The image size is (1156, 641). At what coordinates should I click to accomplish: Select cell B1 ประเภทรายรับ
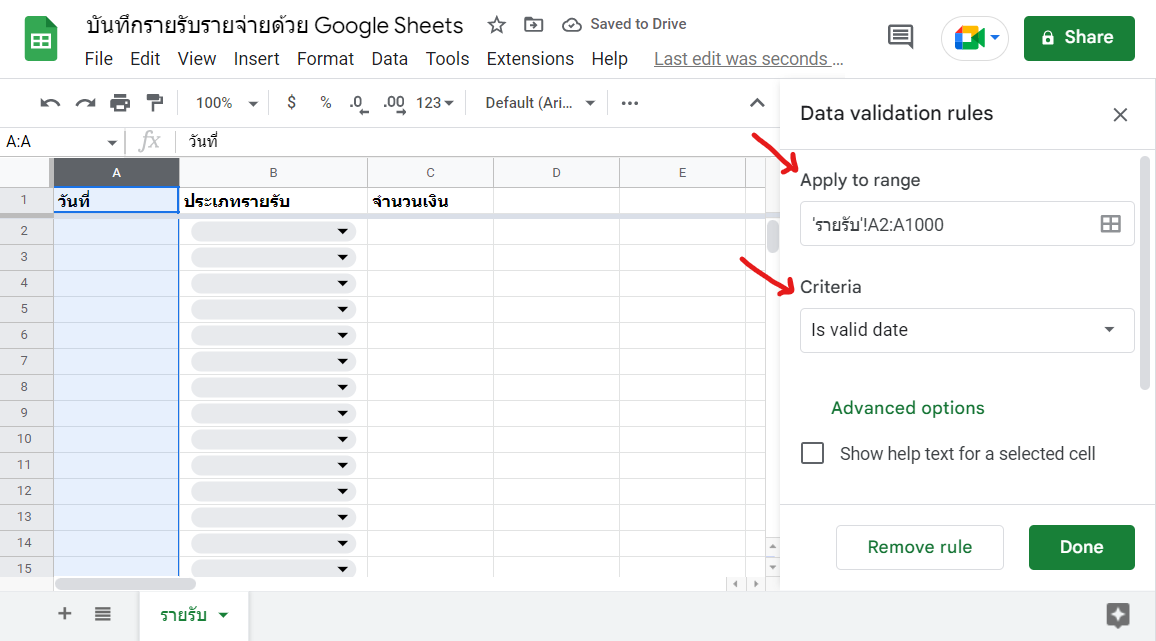[273, 201]
